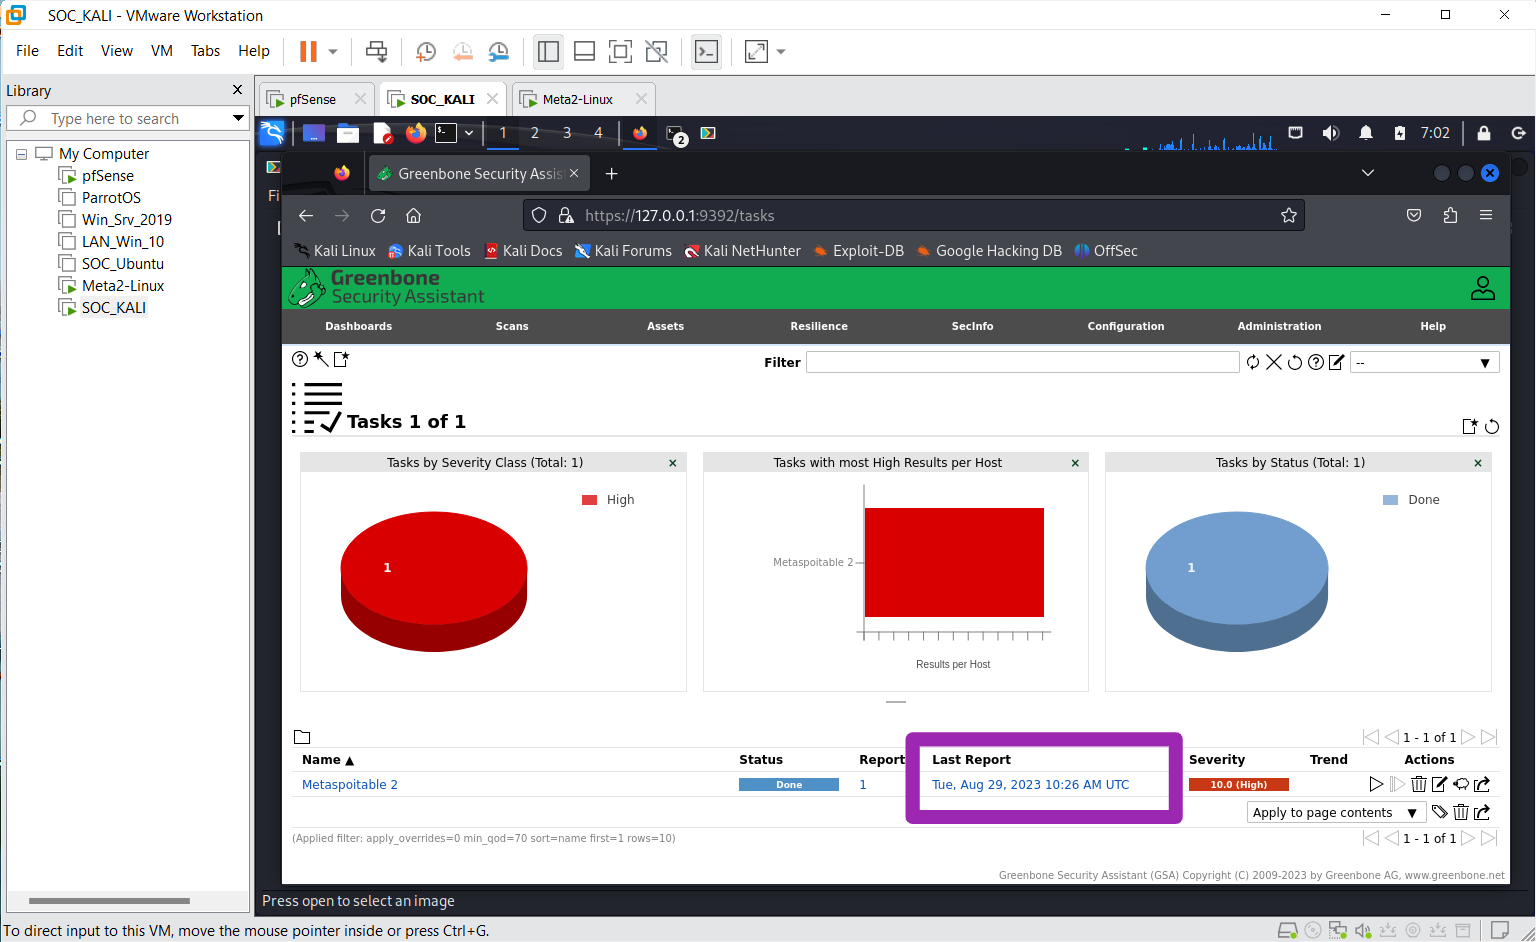The width and height of the screenshot is (1536, 942).
Task: Open the Configuration menu
Action: (1126, 326)
